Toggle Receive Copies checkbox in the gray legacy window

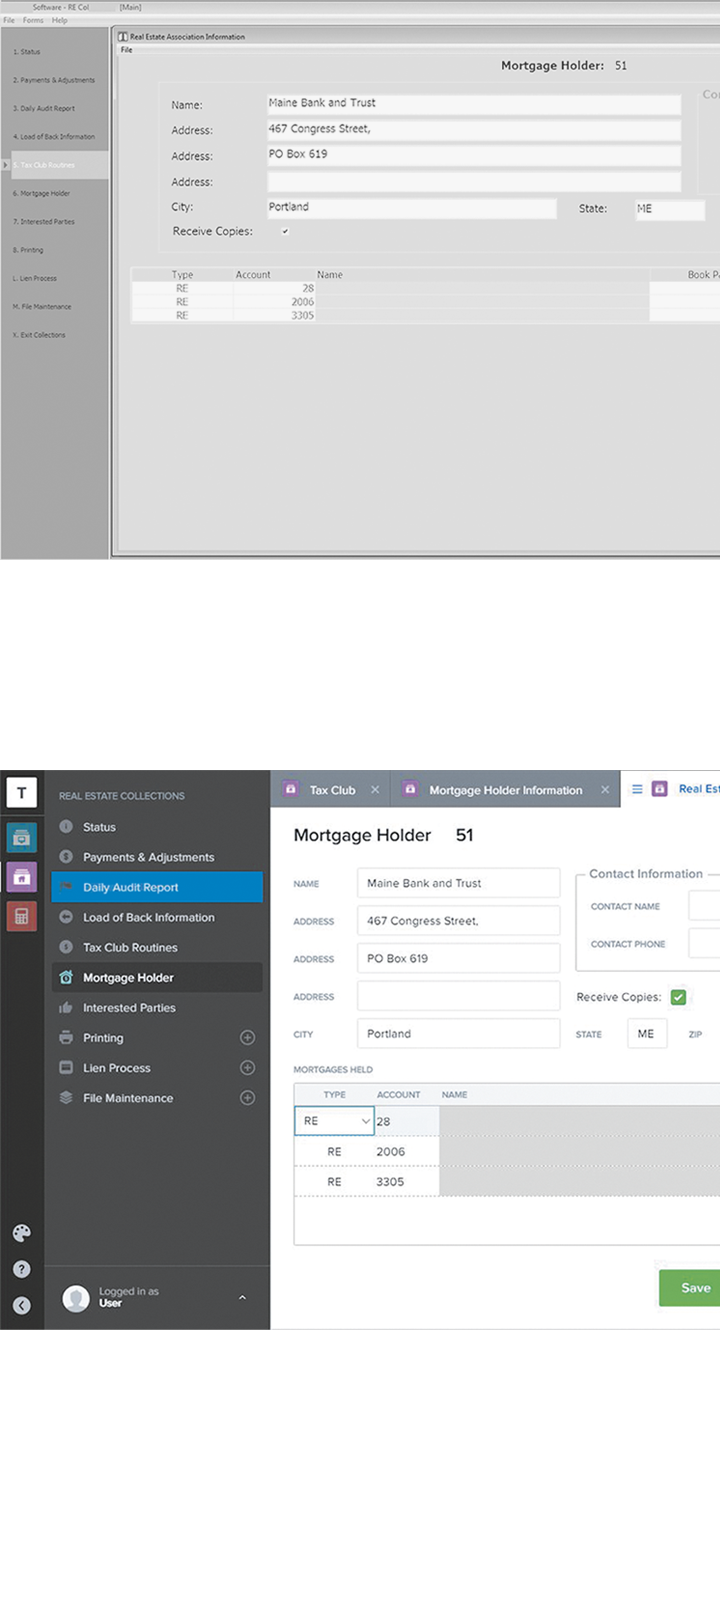point(285,231)
